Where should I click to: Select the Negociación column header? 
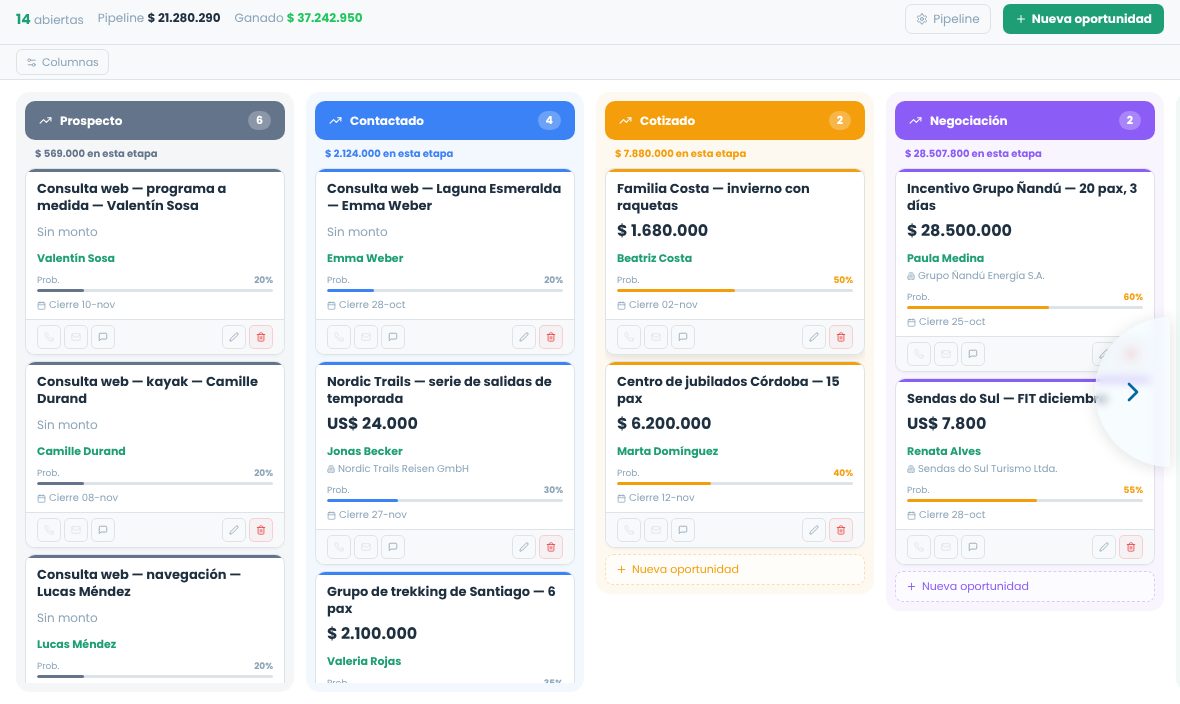1024,120
